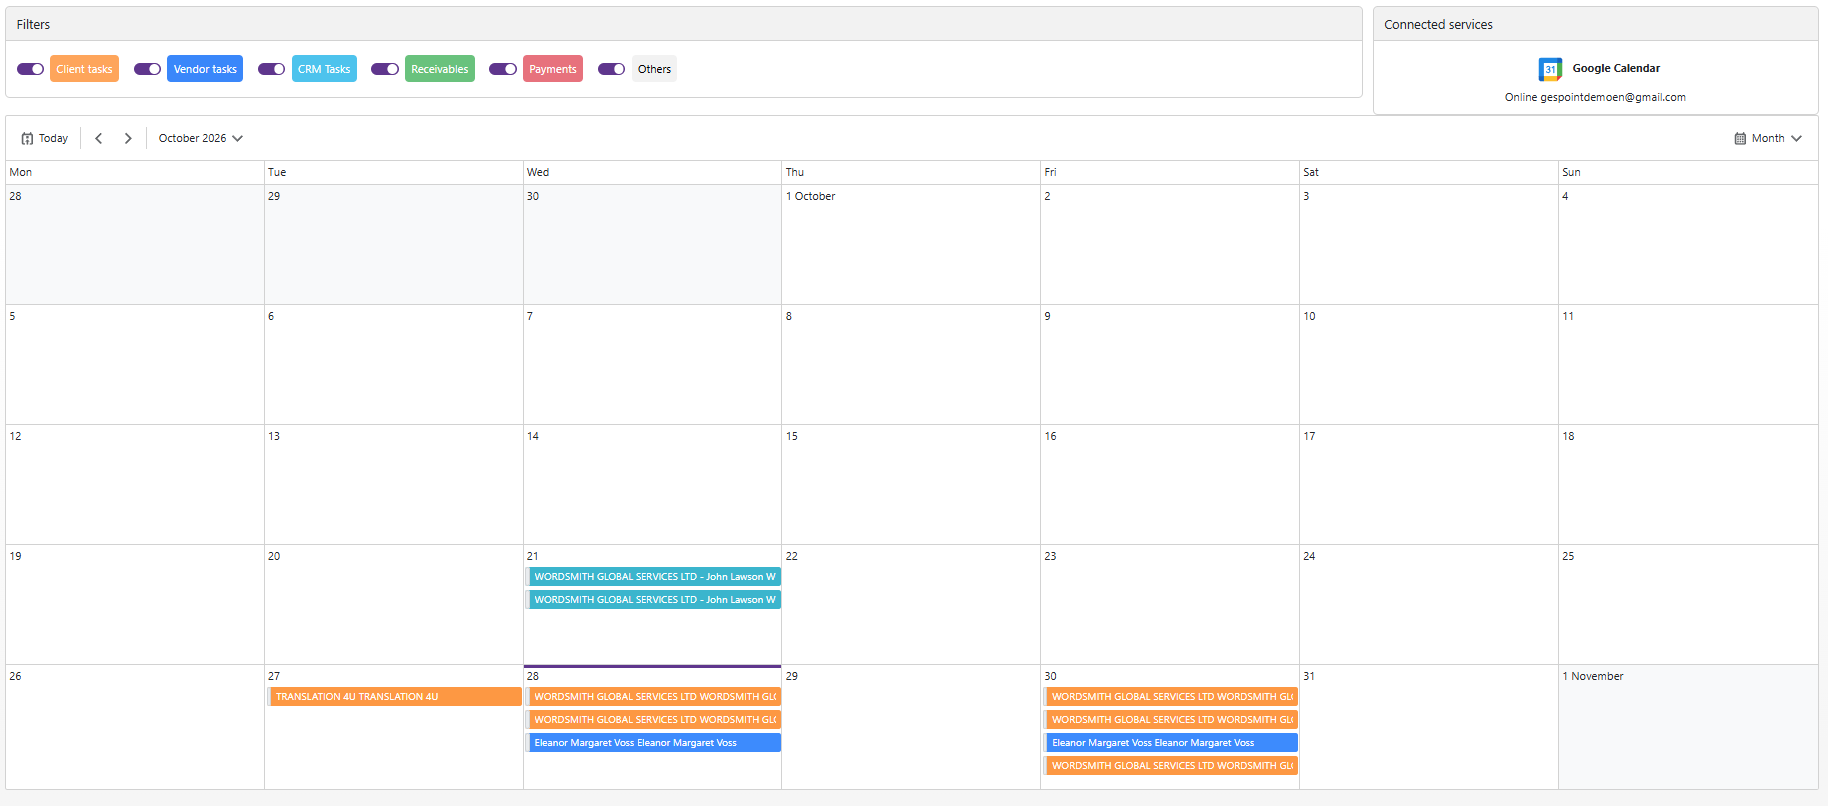Viewport: 1828px width, 806px height.
Task: Toggle the Vendor tasks filter switch
Action: coord(147,69)
